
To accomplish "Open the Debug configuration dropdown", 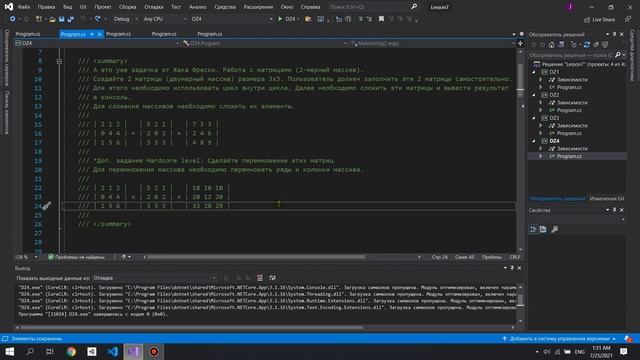I will click(x=125, y=19).
